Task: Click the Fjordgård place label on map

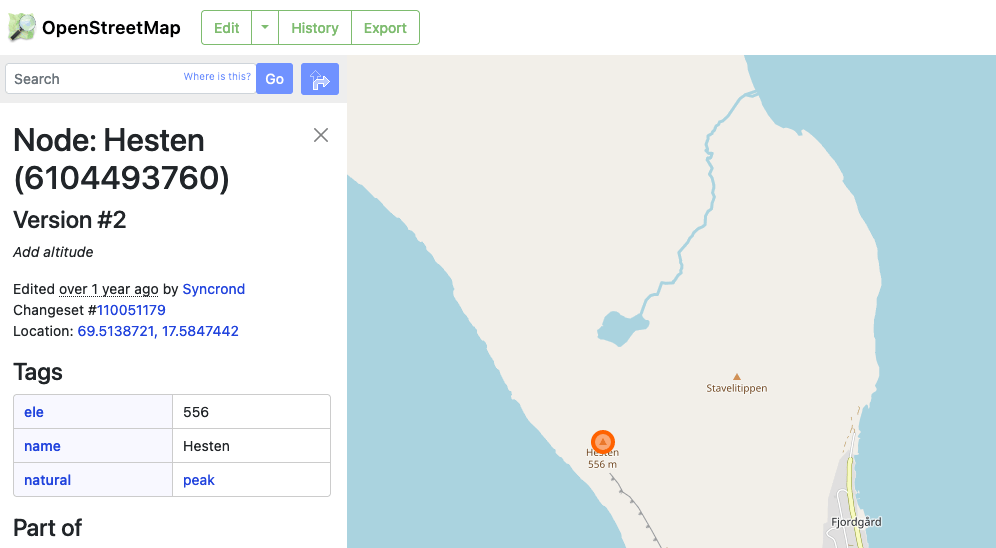Action: pyautogui.click(x=856, y=522)
